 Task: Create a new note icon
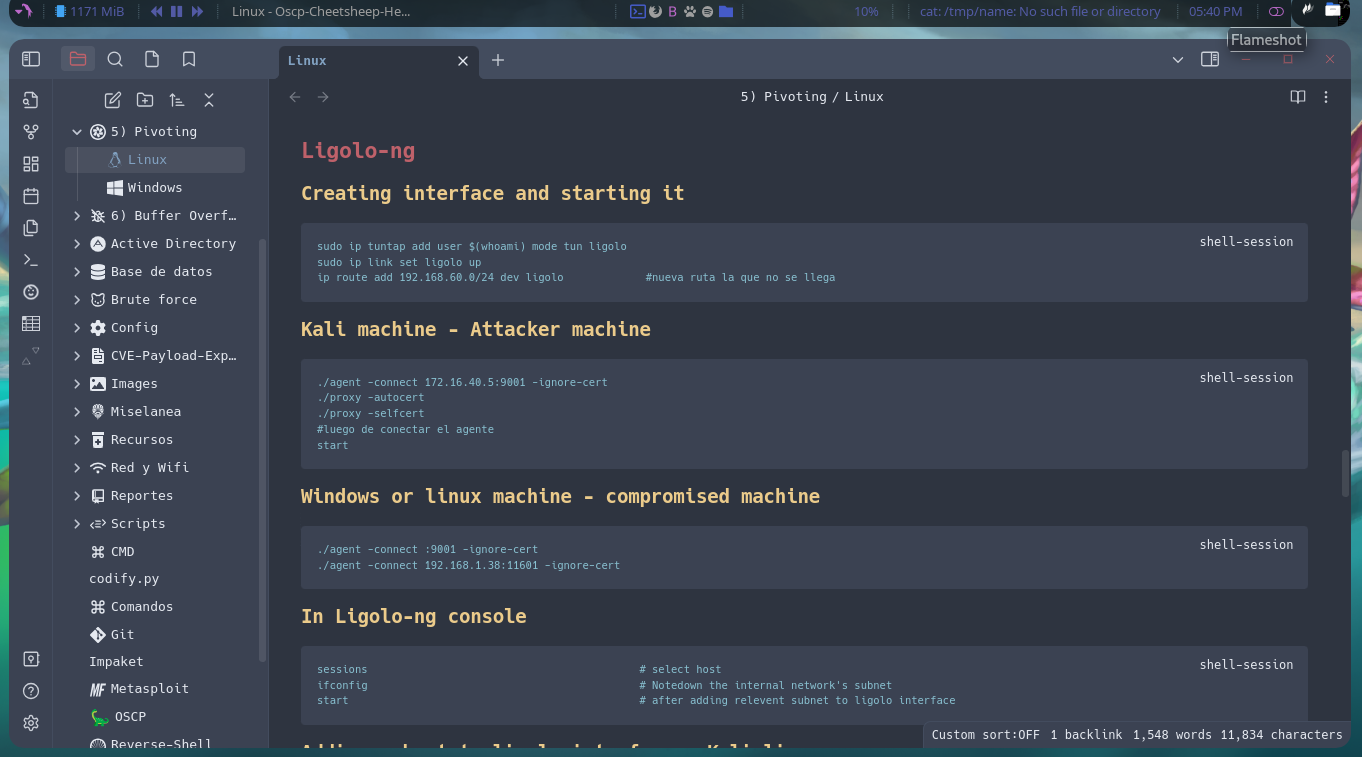tap(113, 100)
